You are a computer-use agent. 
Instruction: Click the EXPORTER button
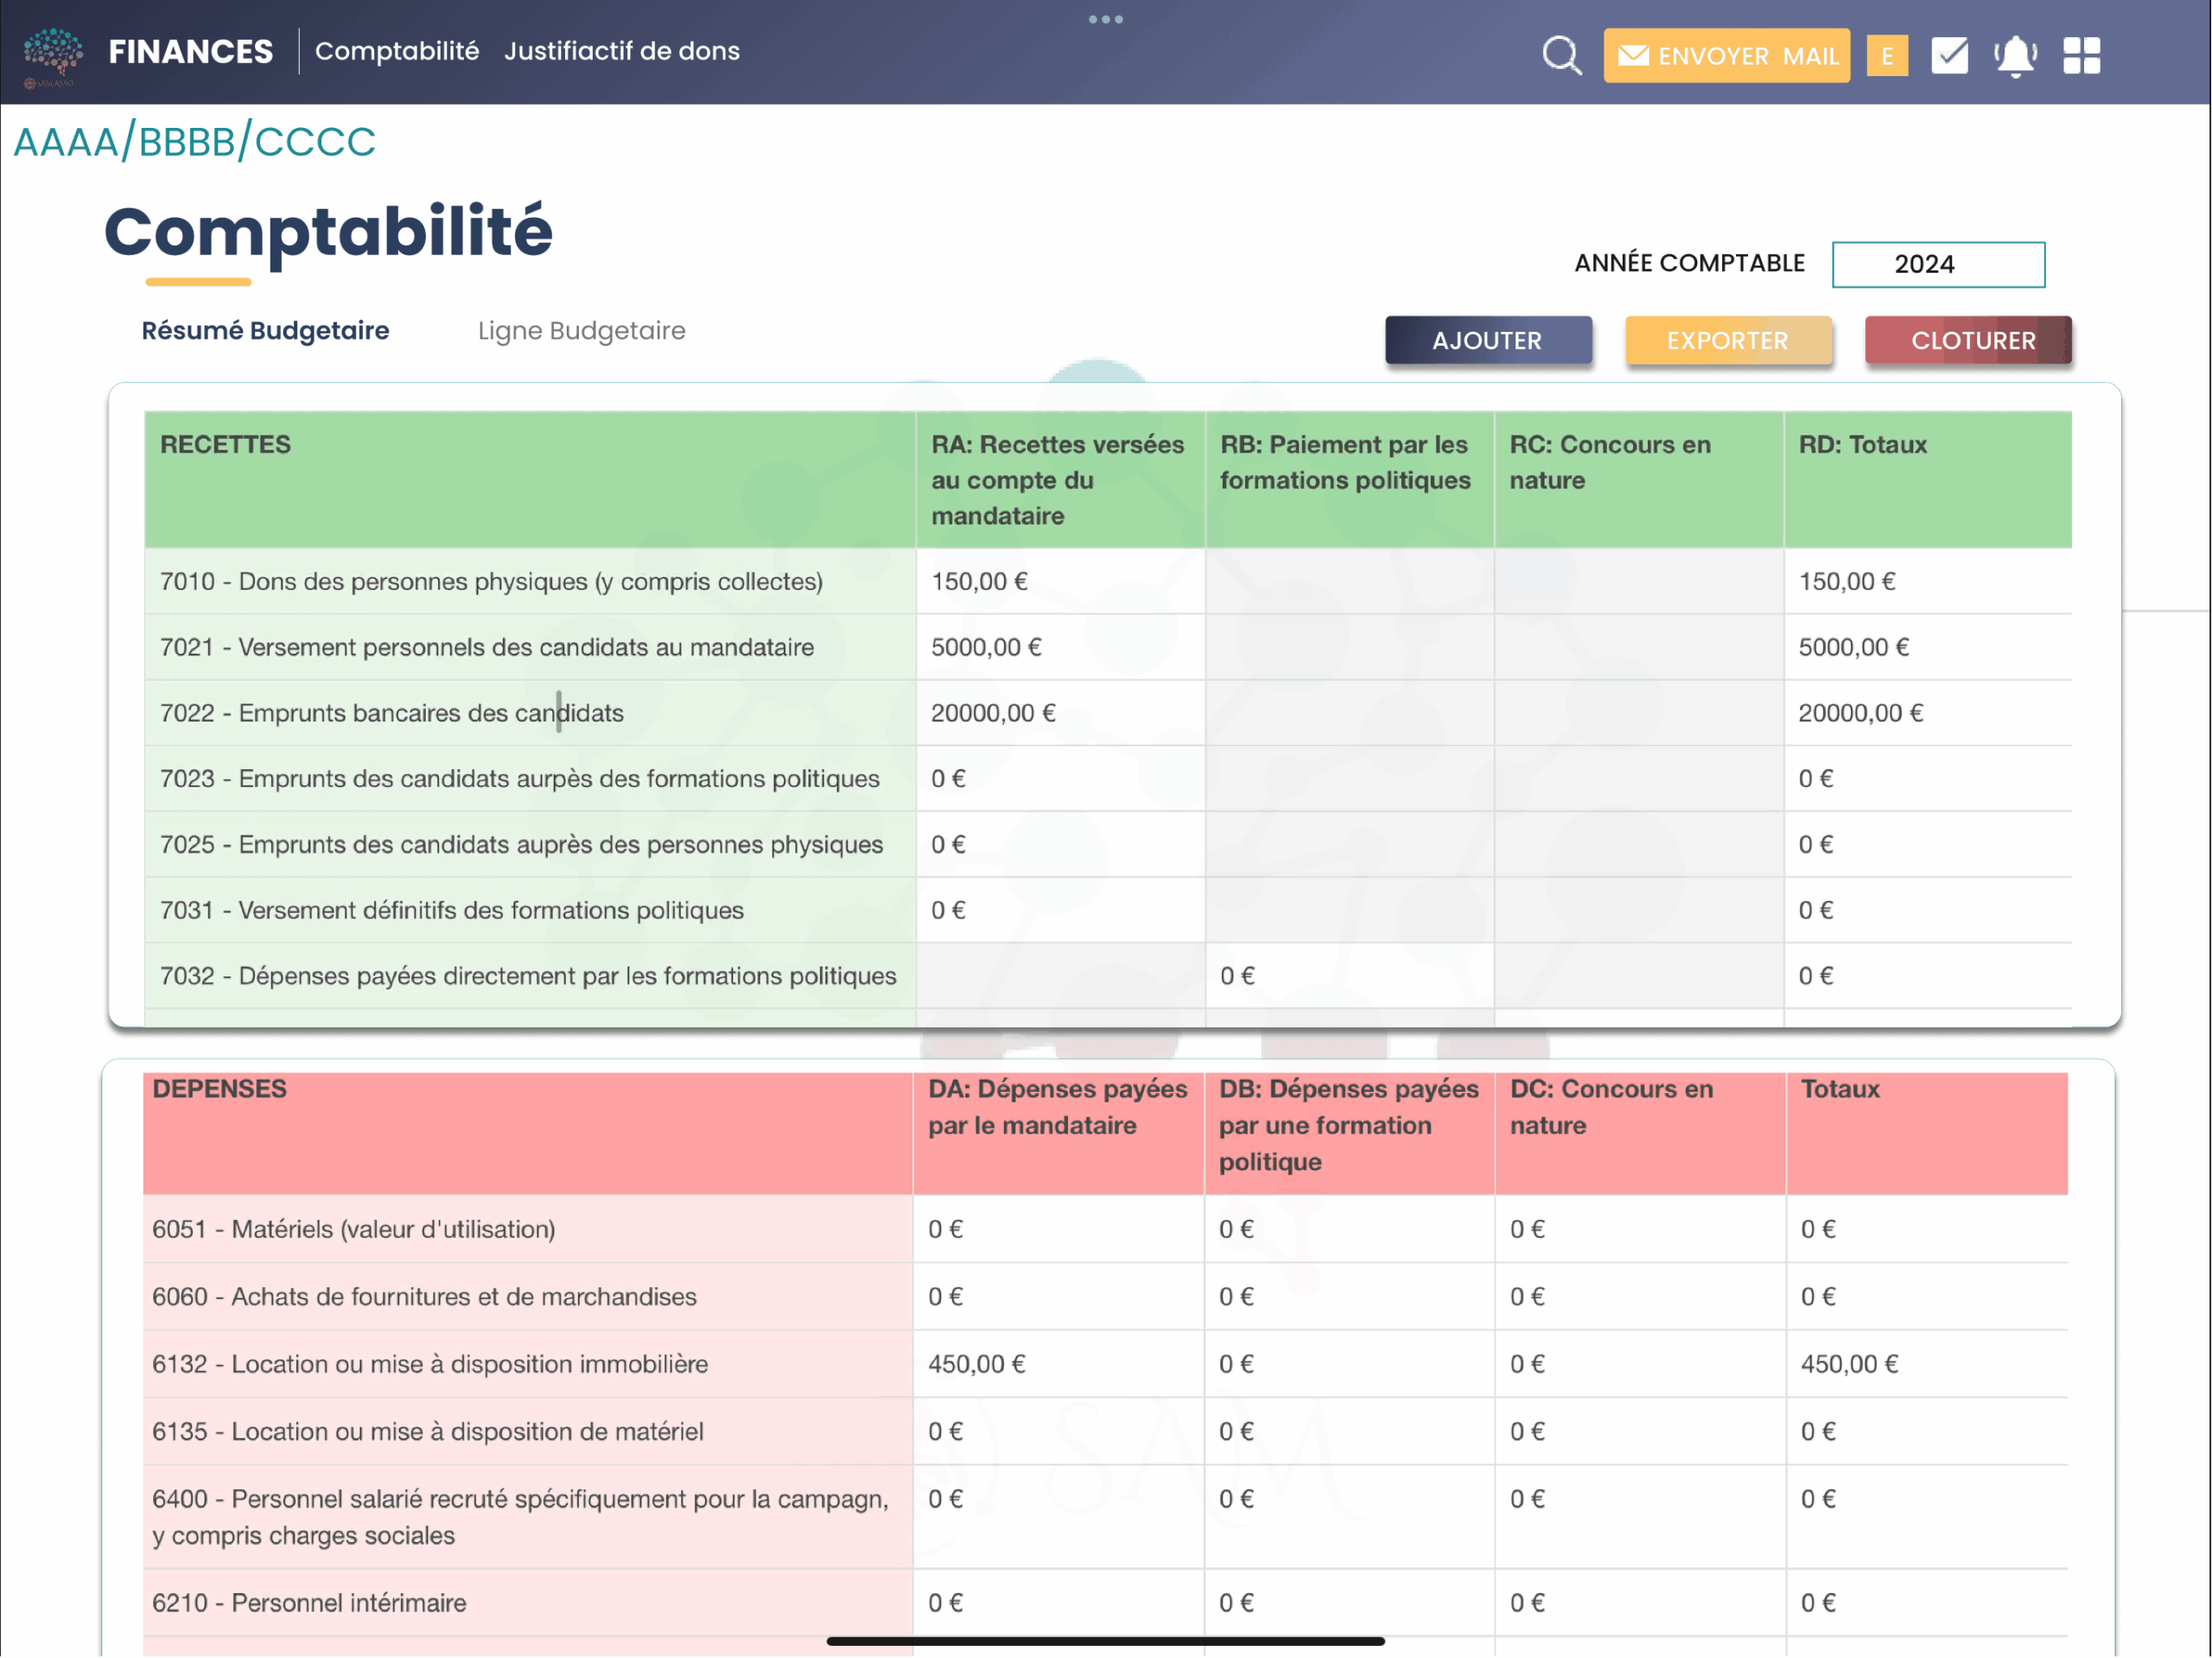1727,340
